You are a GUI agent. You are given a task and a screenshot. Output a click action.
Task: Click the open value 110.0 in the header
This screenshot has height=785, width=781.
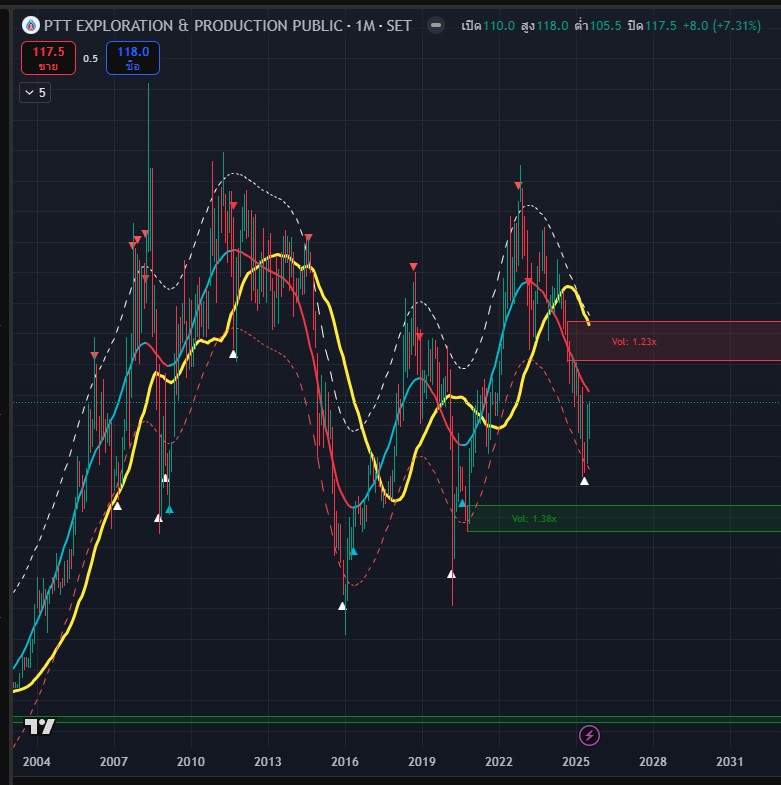(499, 26)
